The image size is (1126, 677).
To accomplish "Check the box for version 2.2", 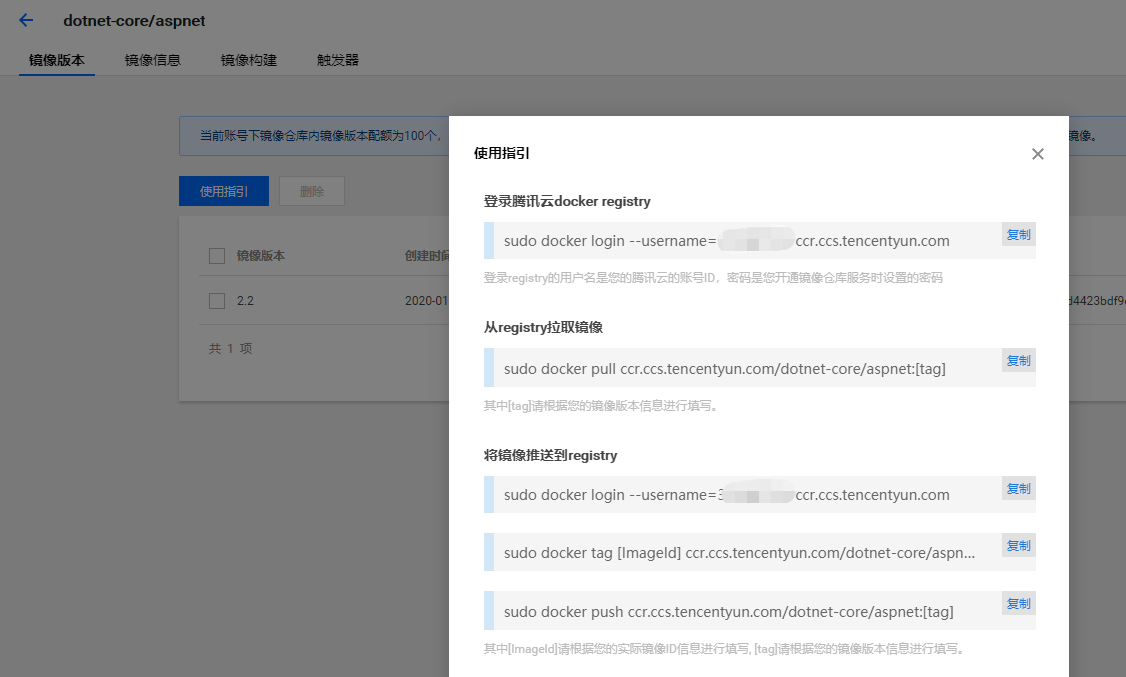I will coord(217,301).
